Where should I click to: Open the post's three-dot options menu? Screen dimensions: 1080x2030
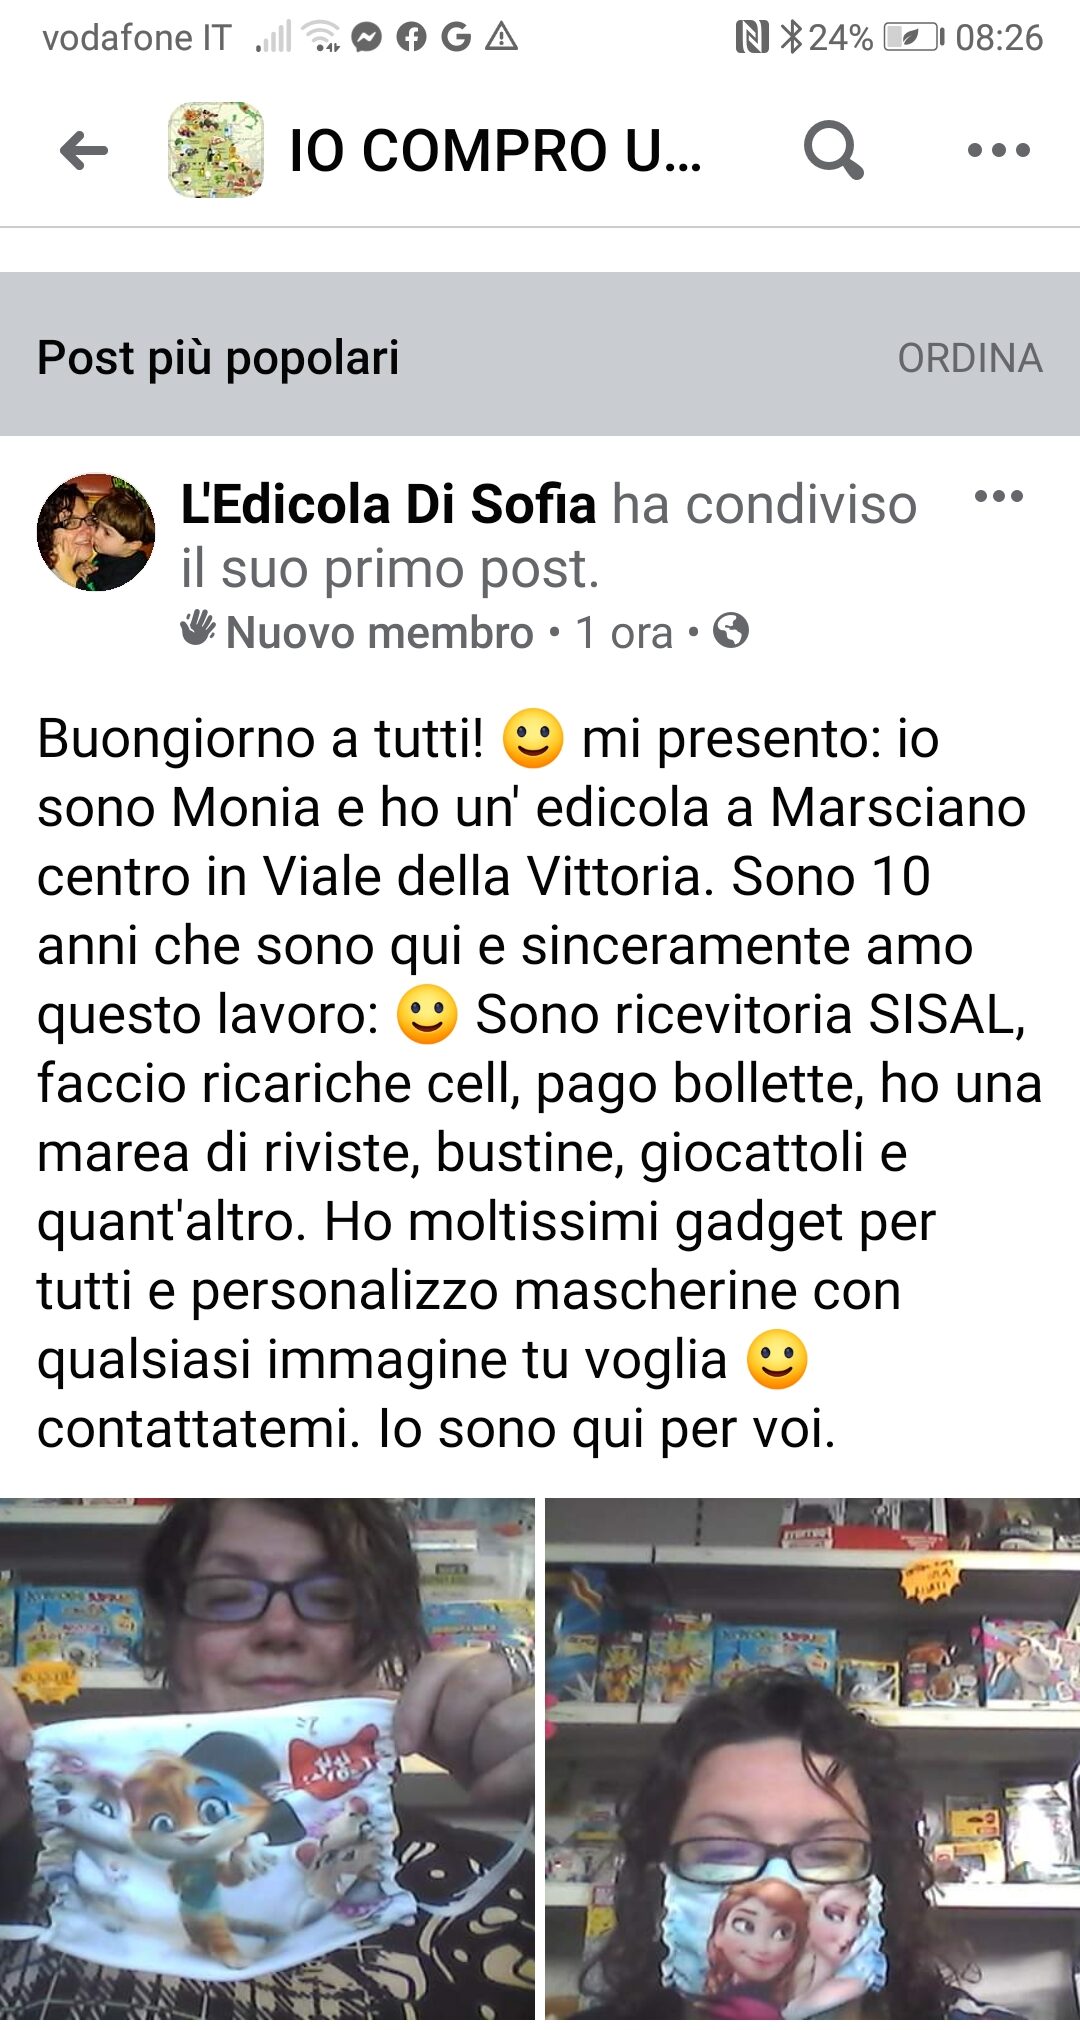(998, 496)
